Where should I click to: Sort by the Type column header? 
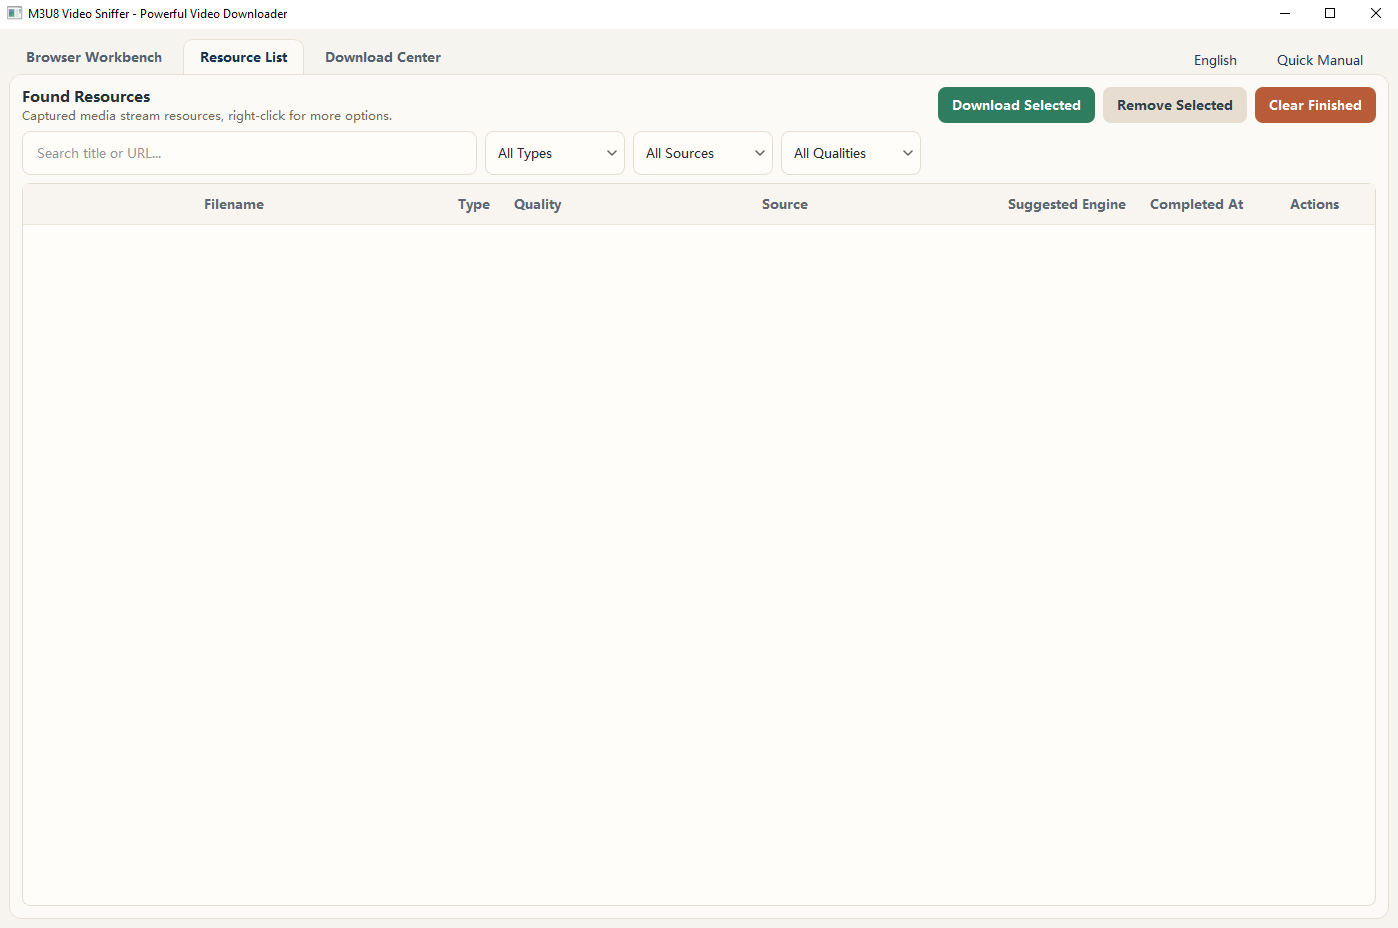coord(474,204)
